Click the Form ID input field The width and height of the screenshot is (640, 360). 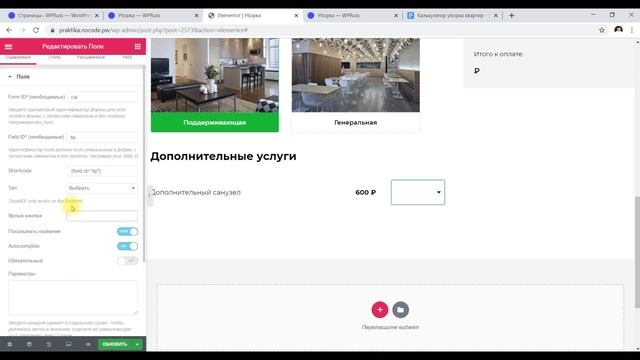point(102,97)
